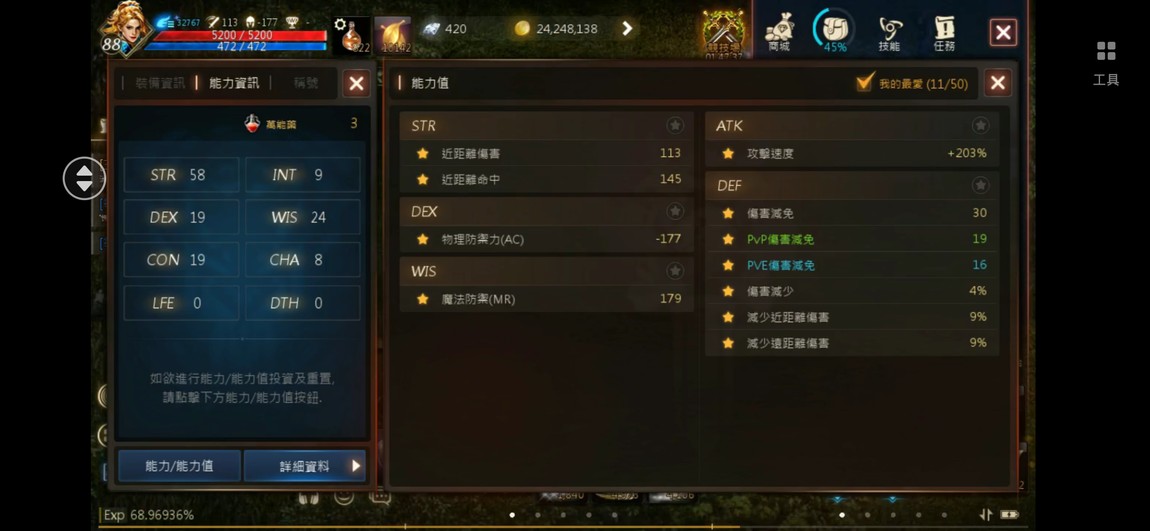
Task: Tap the health potion quick slot
Action: point(351,35)
